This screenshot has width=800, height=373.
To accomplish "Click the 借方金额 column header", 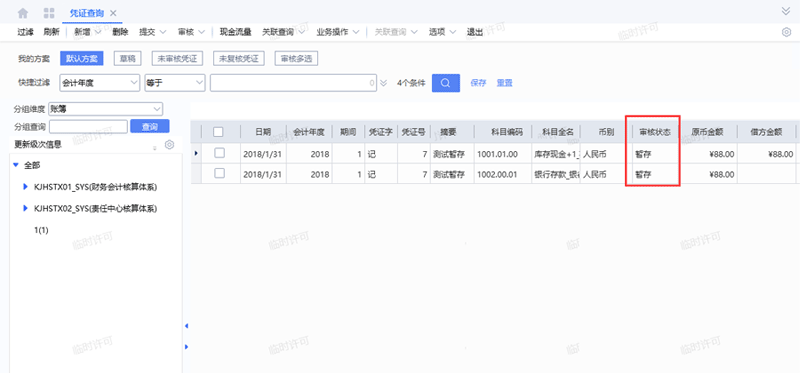I will (x=766, y=132).
